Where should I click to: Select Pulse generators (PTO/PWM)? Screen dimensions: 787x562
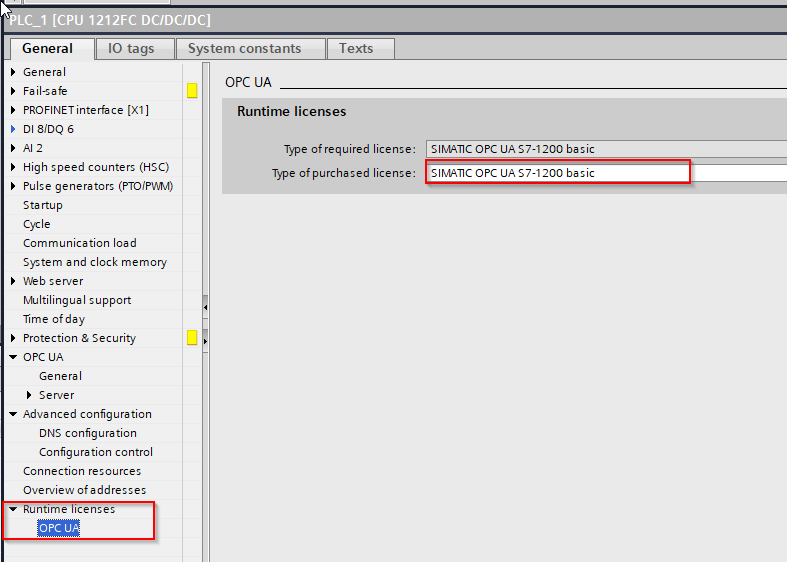[x=98, y=187]
